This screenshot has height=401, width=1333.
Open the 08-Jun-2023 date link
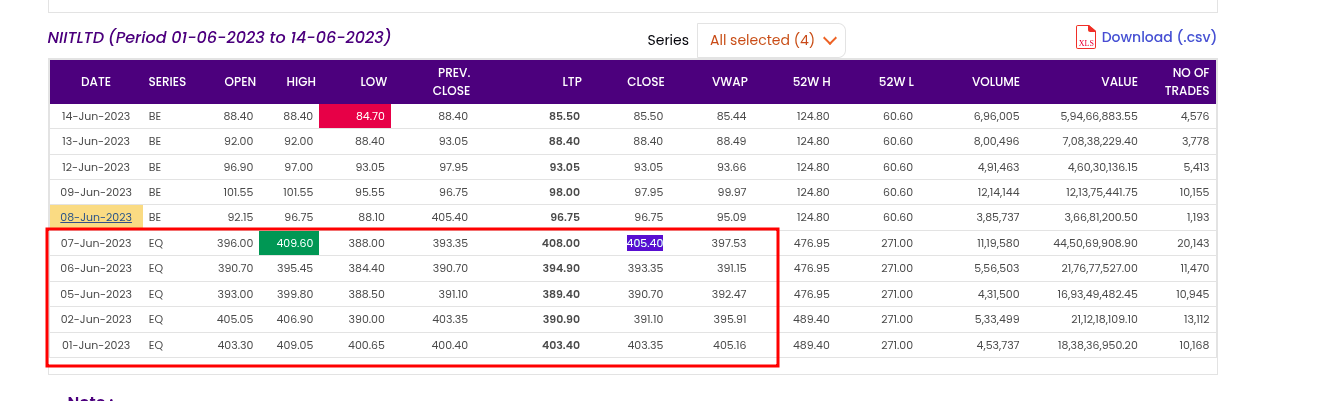[x=96, y=217]
